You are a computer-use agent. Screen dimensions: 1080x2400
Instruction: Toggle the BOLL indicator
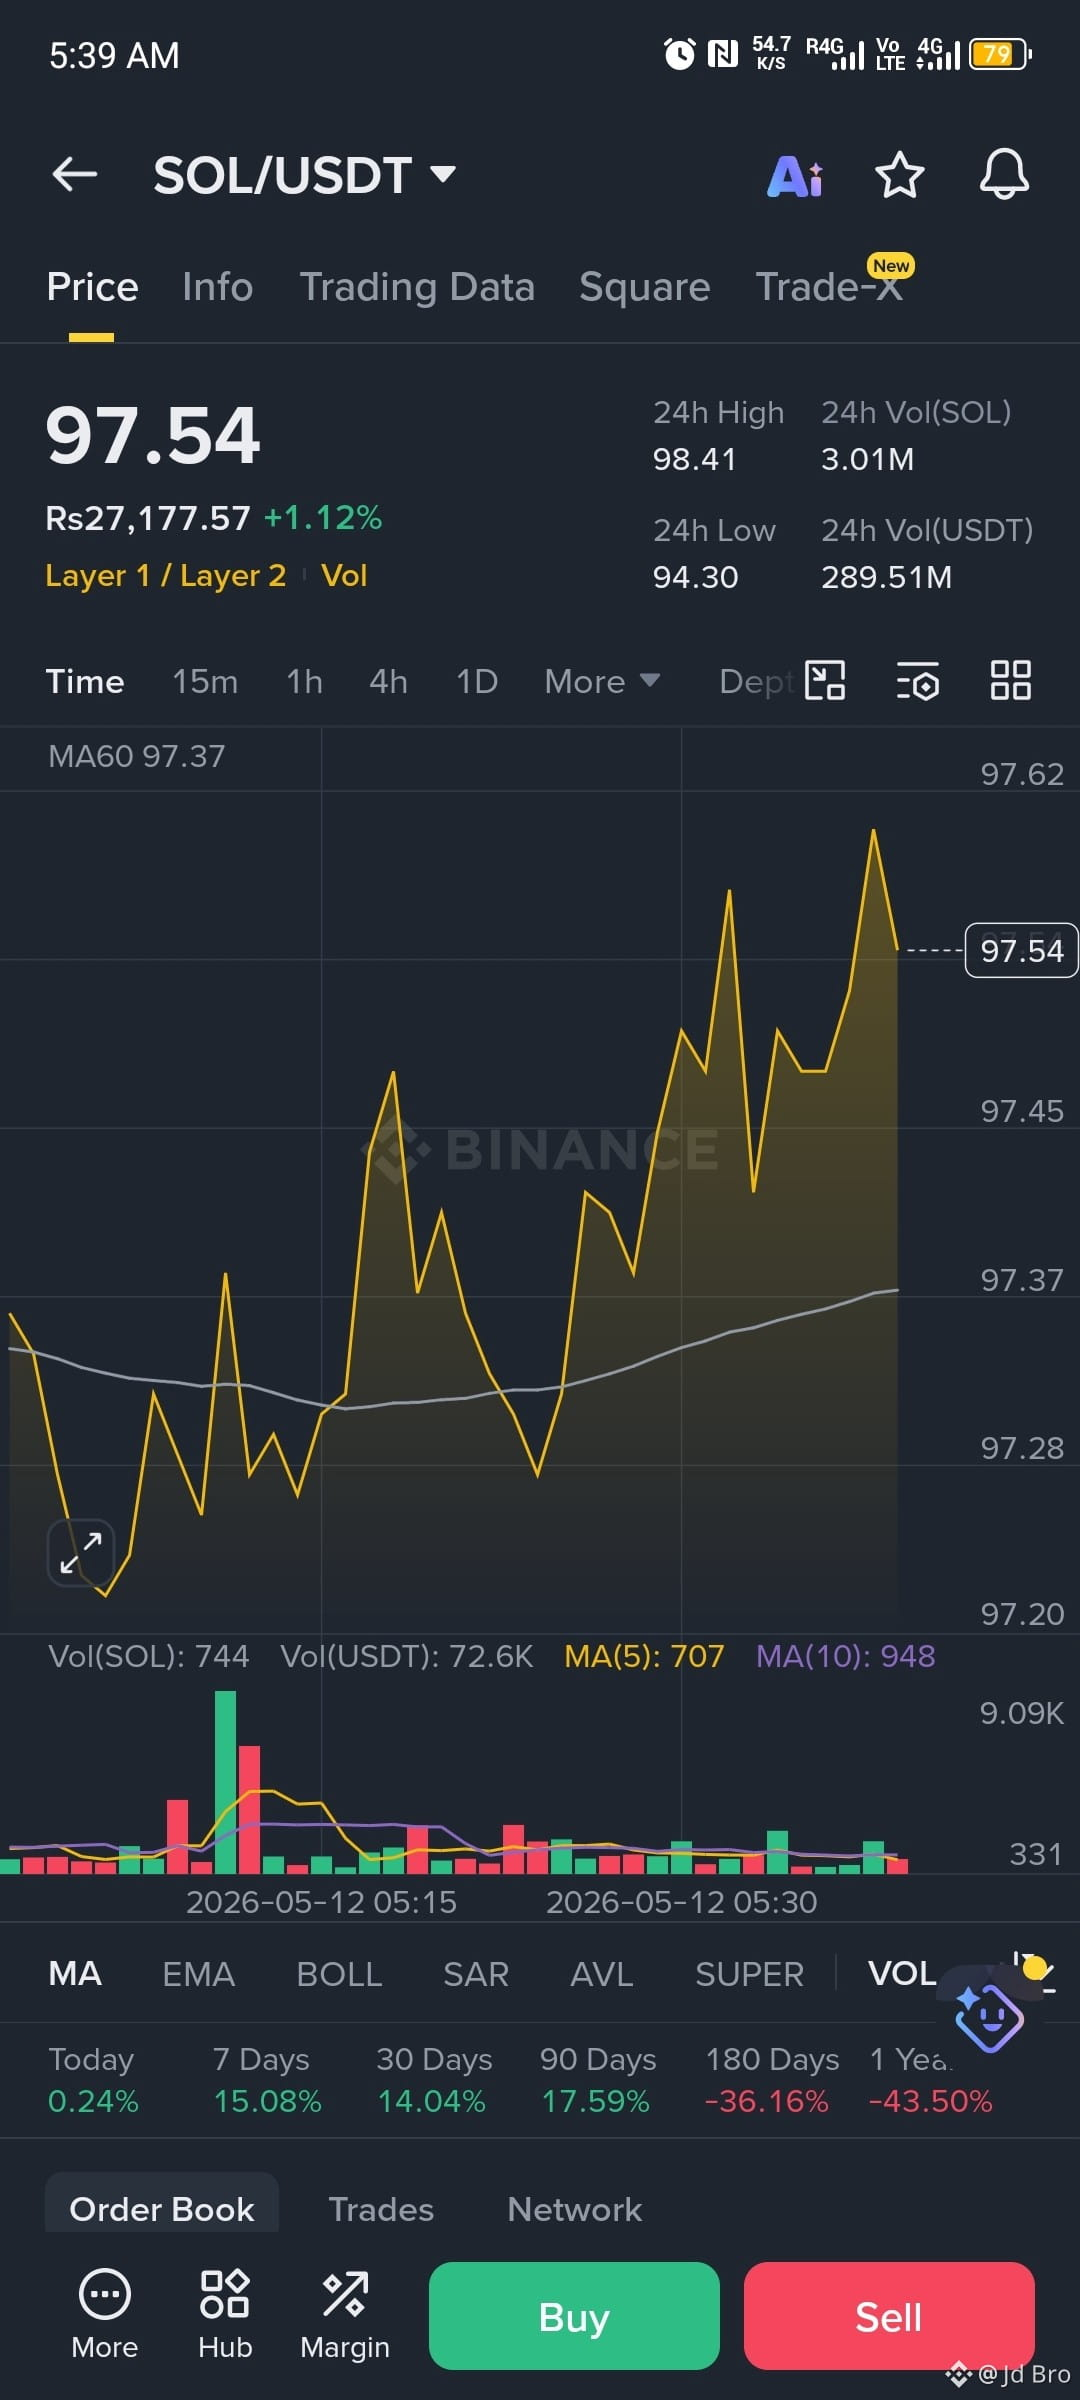(339, 1973)
